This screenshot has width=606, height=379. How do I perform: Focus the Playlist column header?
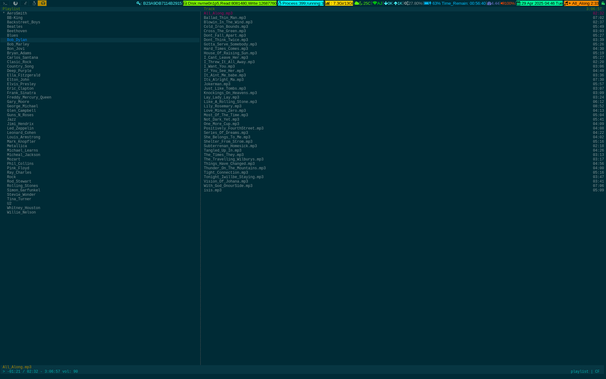(11, 8)
